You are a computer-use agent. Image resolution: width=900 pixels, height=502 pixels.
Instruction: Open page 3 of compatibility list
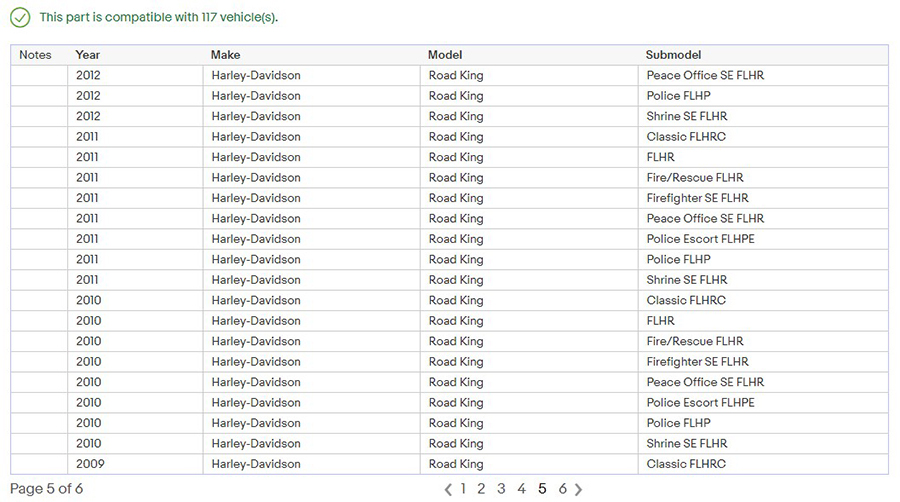[x=501, y=489]
